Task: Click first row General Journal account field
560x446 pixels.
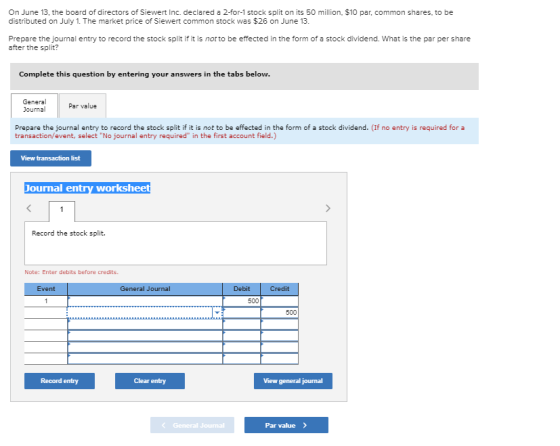Action: click(x=145, y=301)
